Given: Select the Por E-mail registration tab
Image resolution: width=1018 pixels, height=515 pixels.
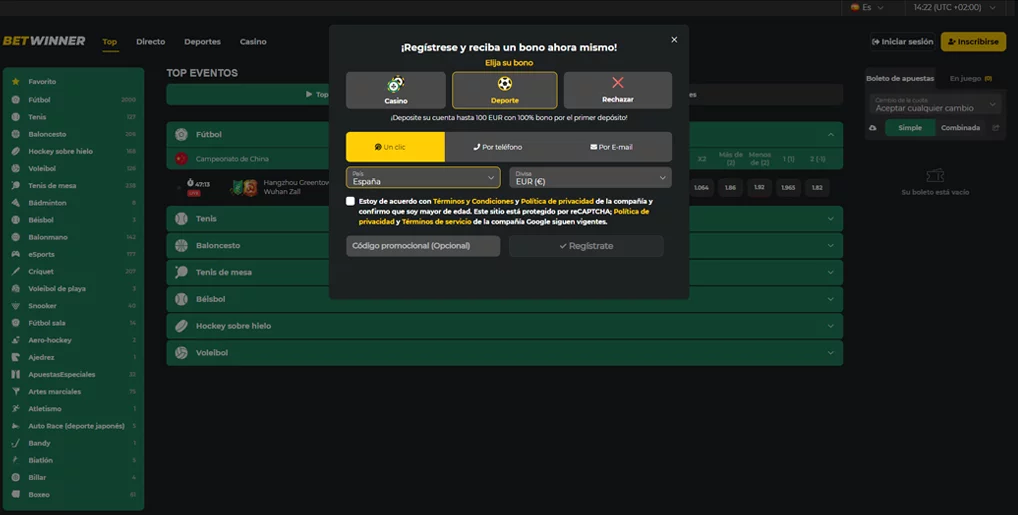Looking at the screenshot, I should point(611,147).
